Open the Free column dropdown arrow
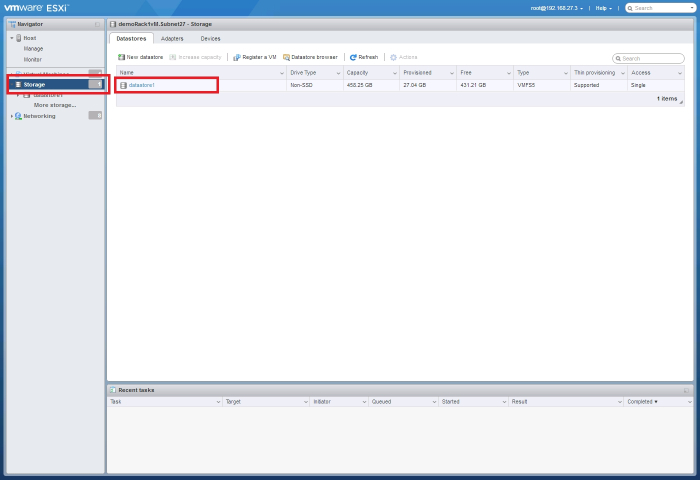Image resolution: width=700 pixels, height=480 pixels. (x=508, y=73)
